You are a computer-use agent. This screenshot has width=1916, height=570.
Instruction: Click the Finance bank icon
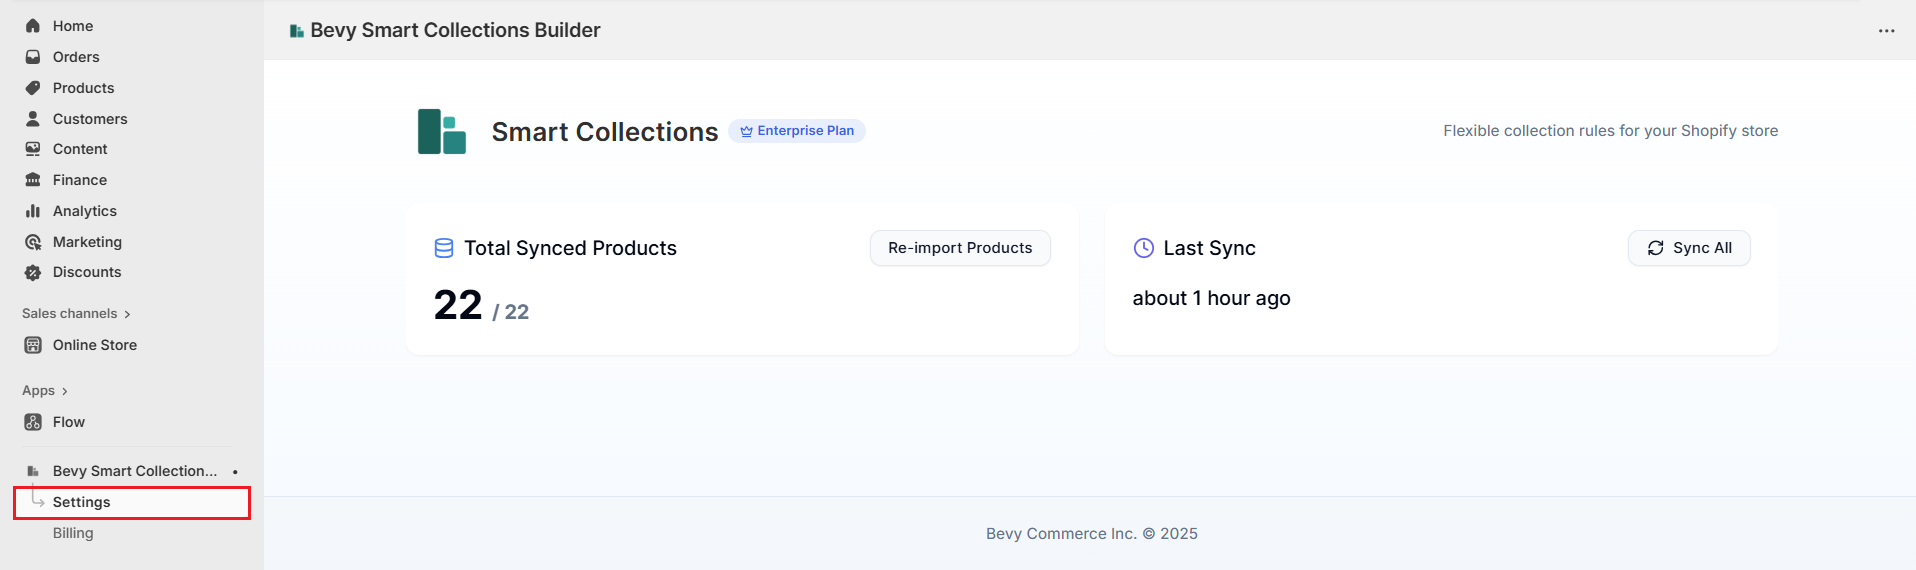tap(33, 180)
